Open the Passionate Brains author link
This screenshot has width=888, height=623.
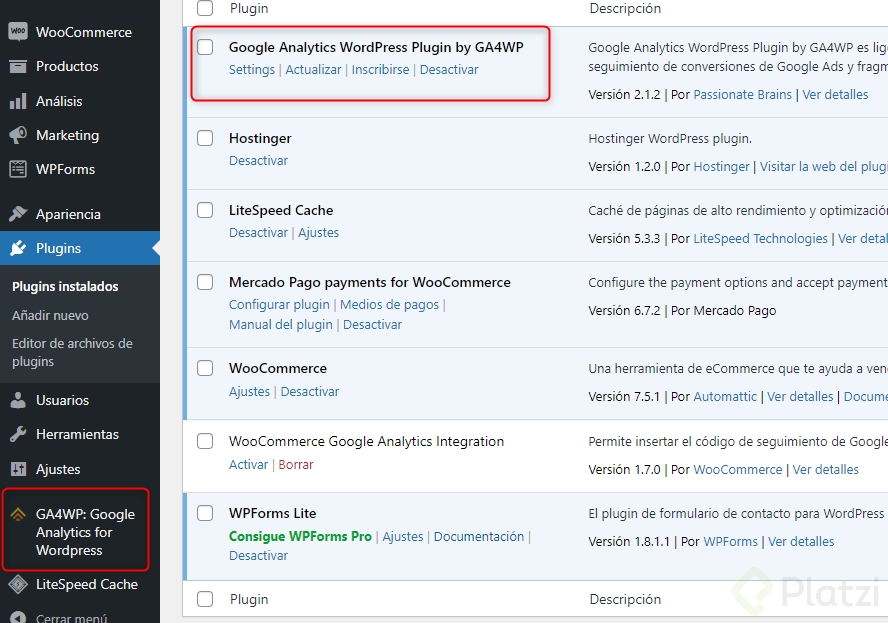(x=742, y=95)
